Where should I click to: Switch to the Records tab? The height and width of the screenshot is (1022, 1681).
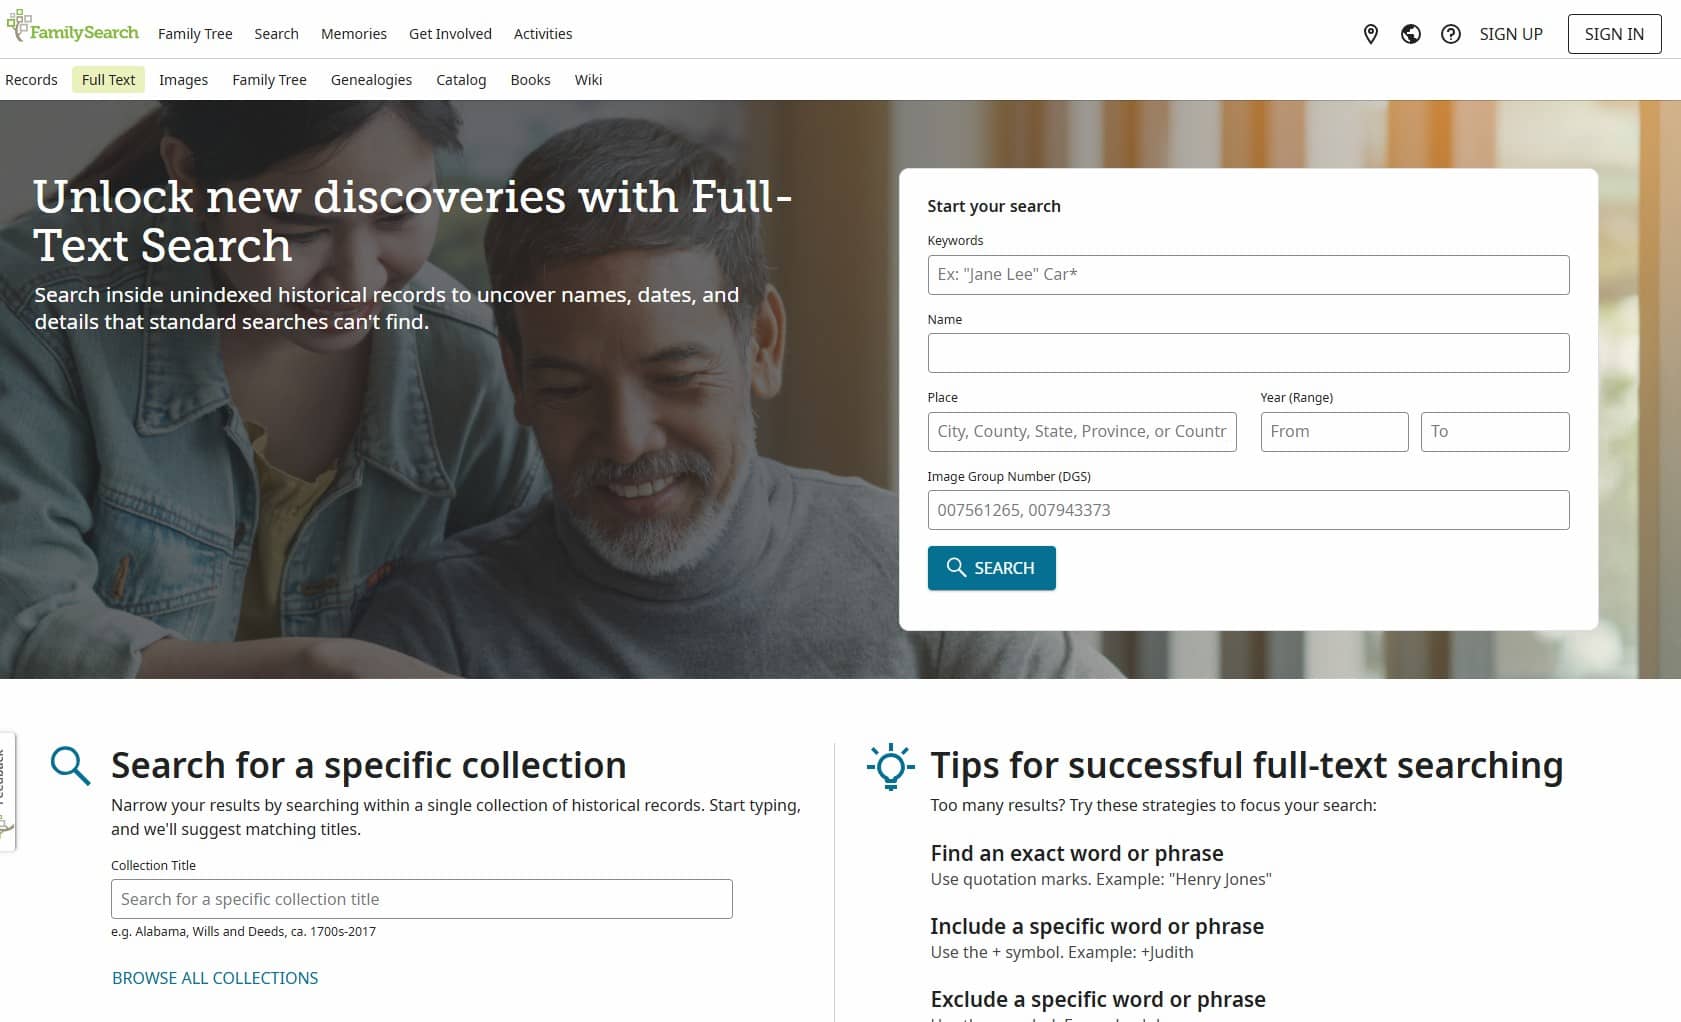point(31,80)
